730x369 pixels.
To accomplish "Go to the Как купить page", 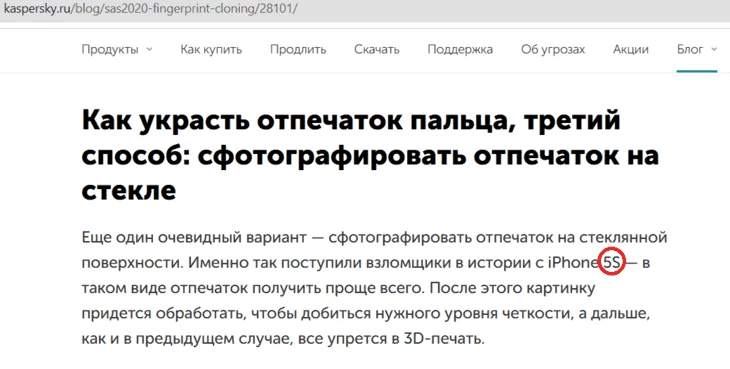I will point(211,50).
